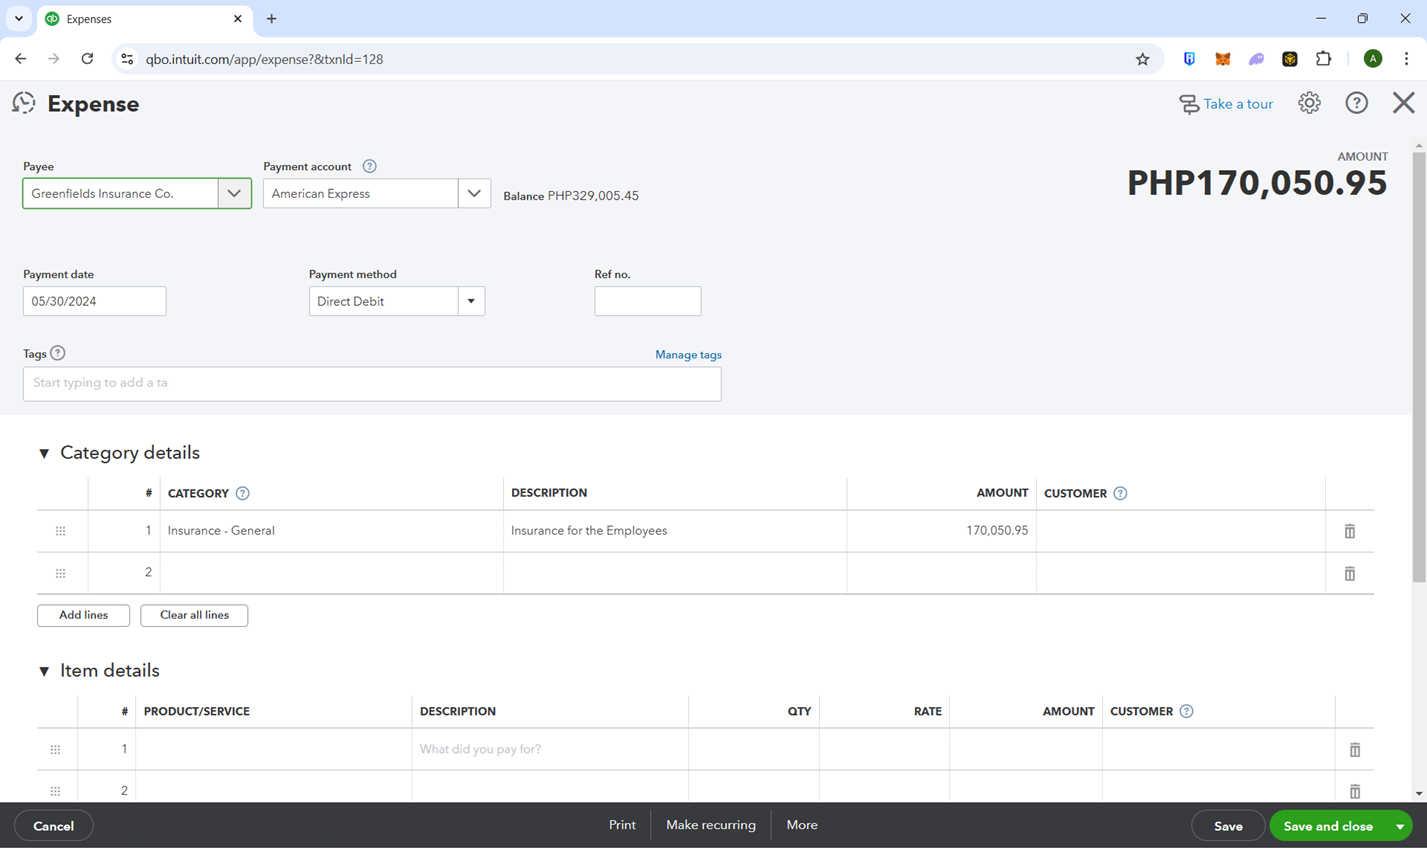Screen dimensions: 1427x848
Task: Click Make recurring in the bottom bar
Action: (x=711, y=825)
